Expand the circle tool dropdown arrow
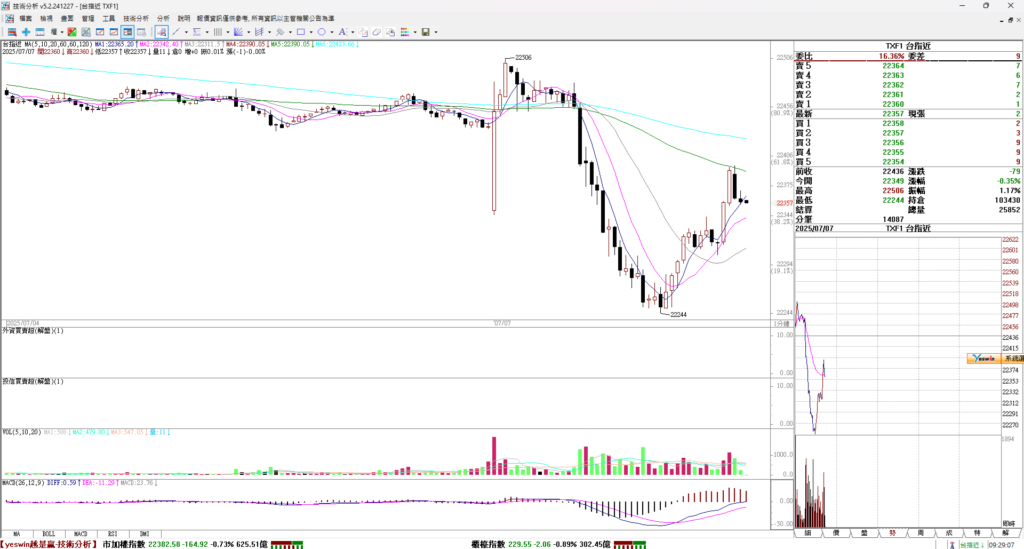 click(x=332, y=32)
